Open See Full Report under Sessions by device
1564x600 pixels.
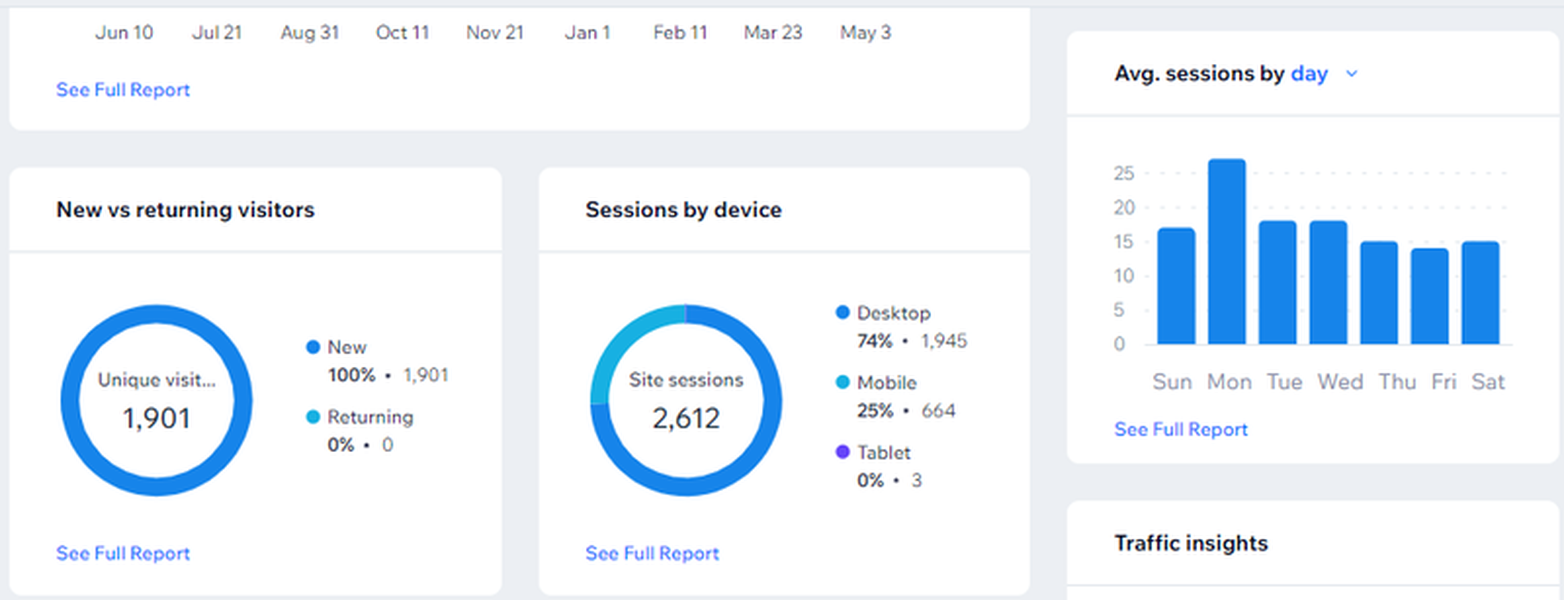click(652, 553)
